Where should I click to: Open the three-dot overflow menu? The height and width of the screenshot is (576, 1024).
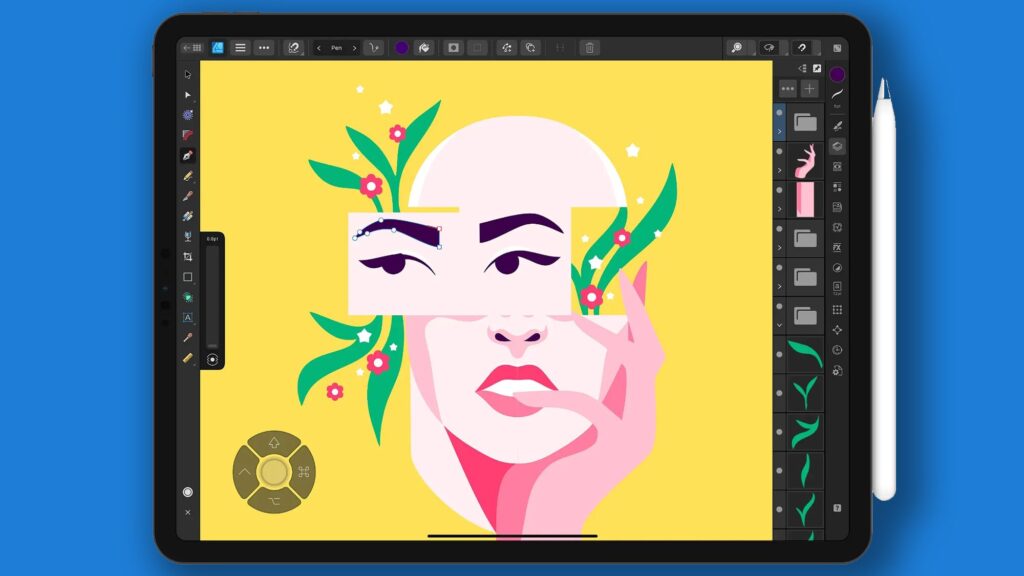pos(265,46)
